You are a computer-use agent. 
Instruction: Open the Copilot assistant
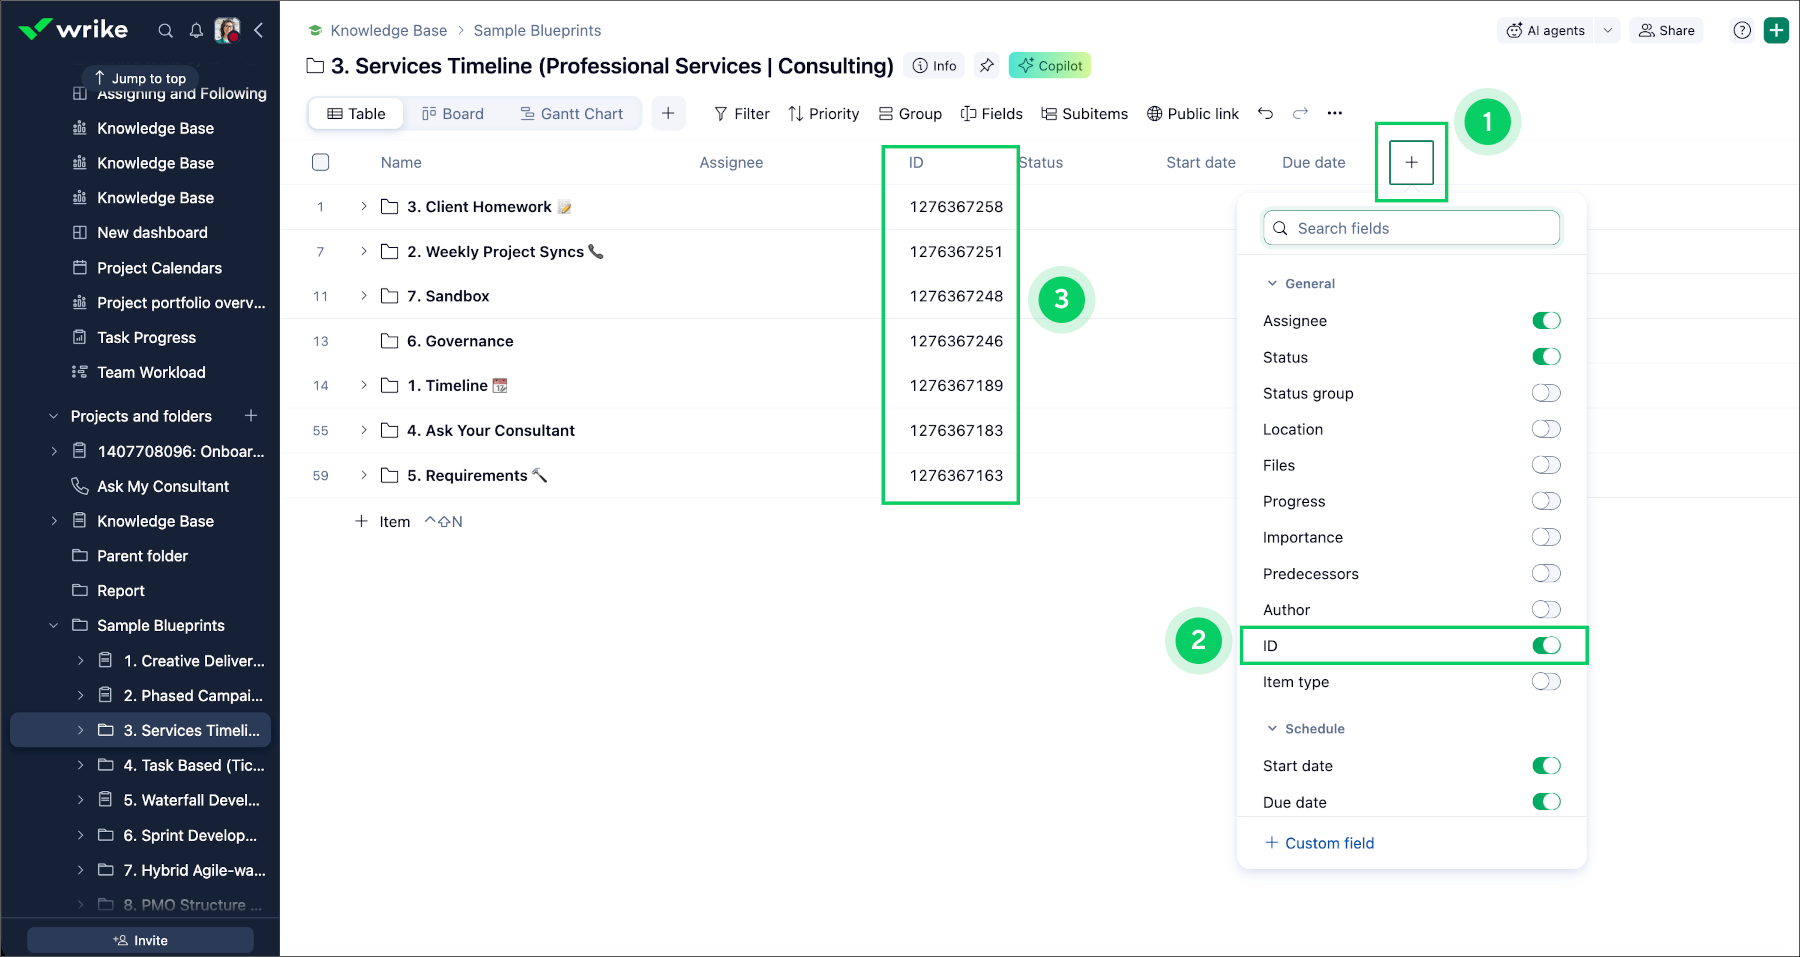(x=1050, y=66)
